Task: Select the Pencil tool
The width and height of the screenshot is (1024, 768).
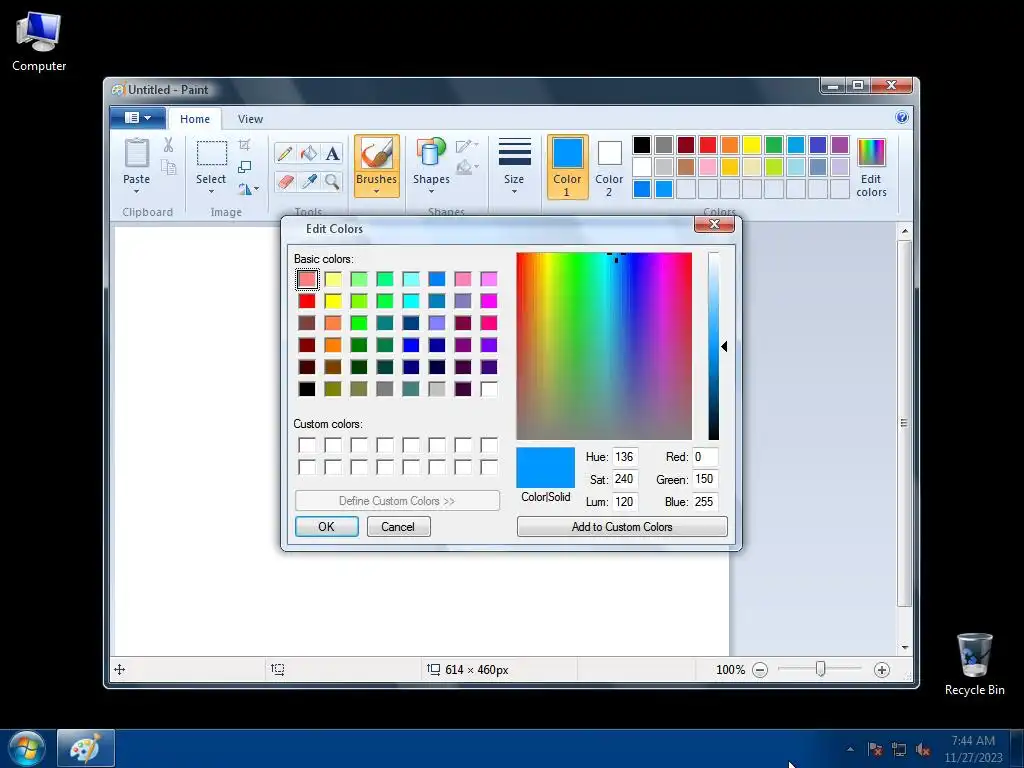Action: 285,153
